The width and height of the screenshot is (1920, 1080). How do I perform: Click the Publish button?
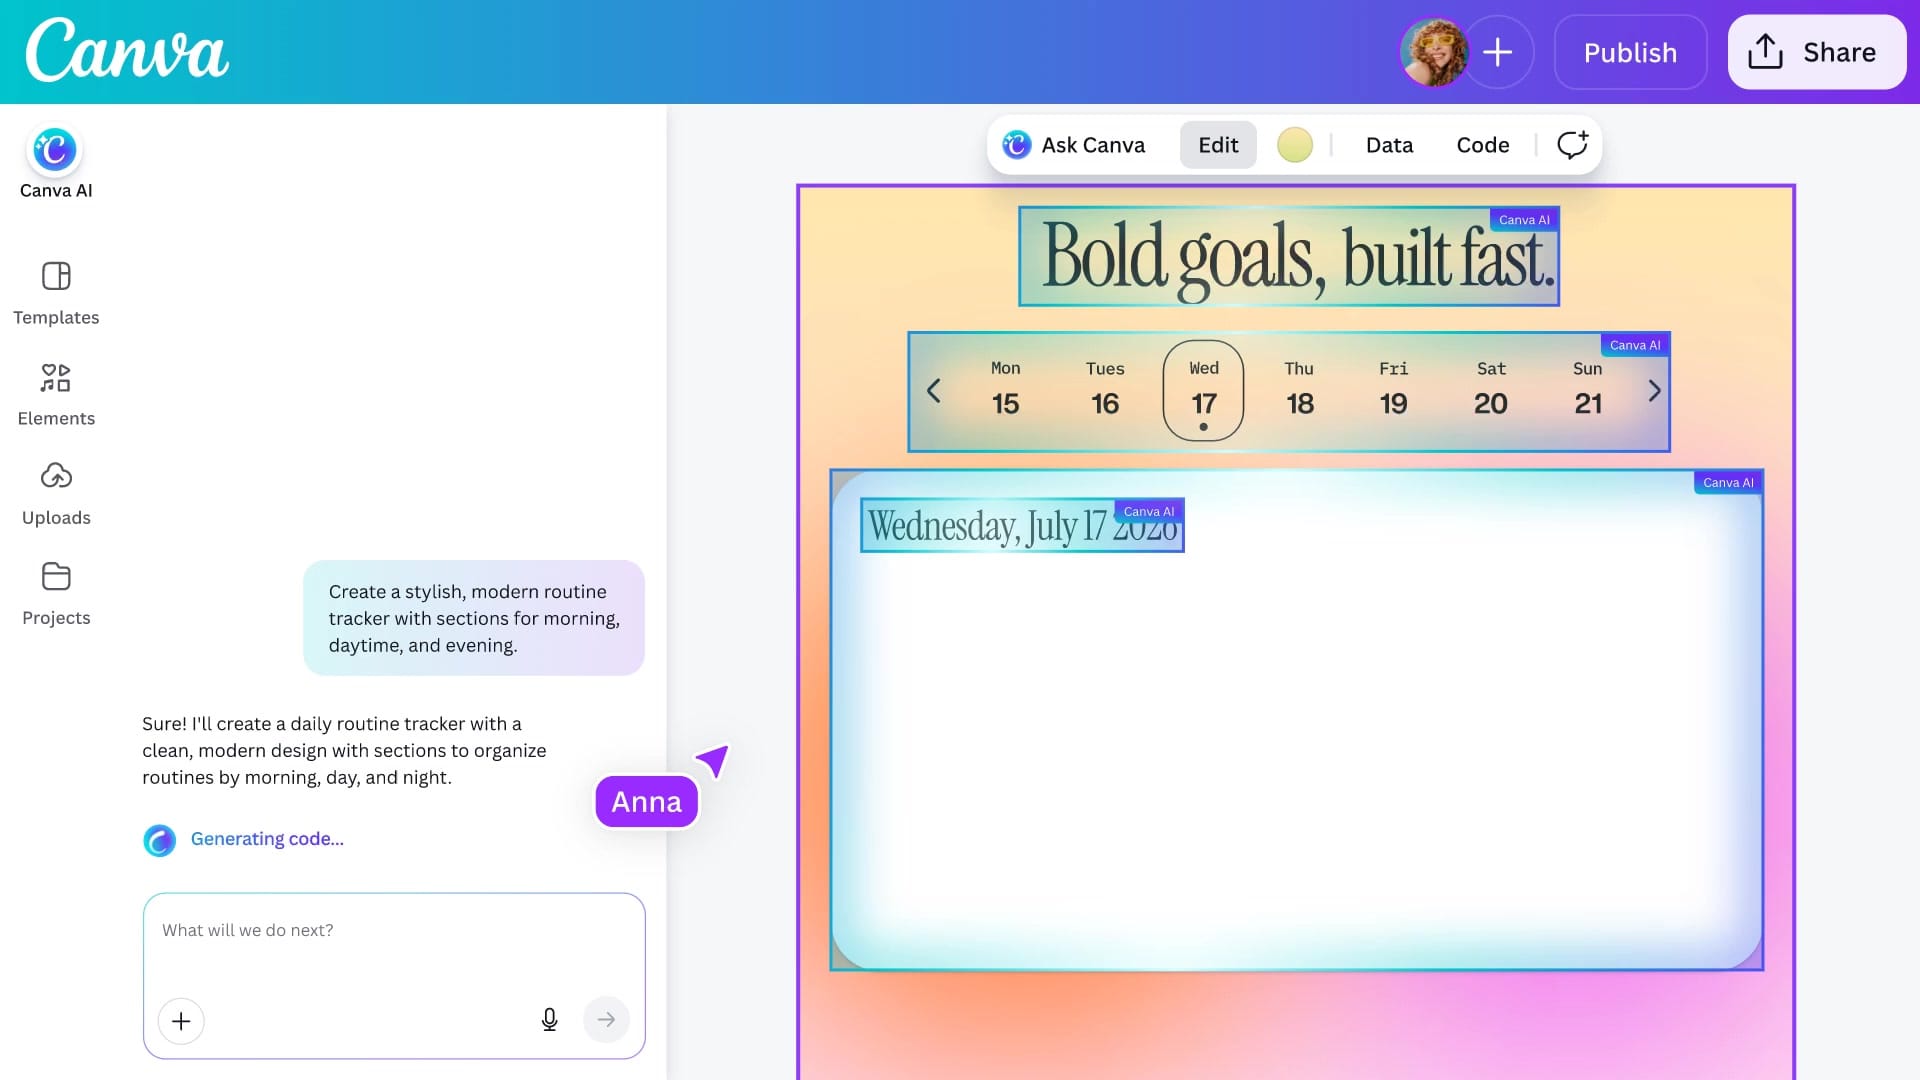(1630, 52)
